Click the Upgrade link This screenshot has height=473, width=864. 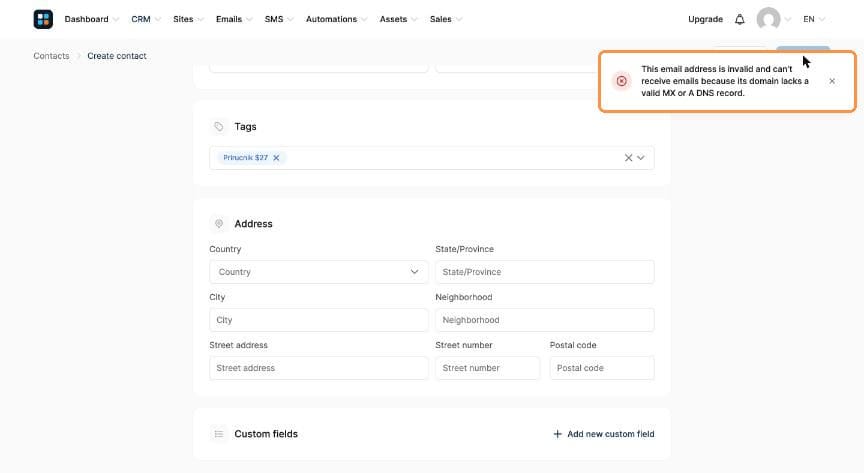705,19
